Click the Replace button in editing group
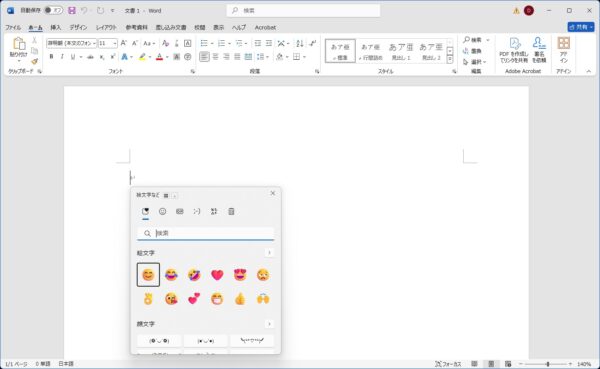Image resolution: width=600 pixels, height=369 pixels. coord(473,51)
